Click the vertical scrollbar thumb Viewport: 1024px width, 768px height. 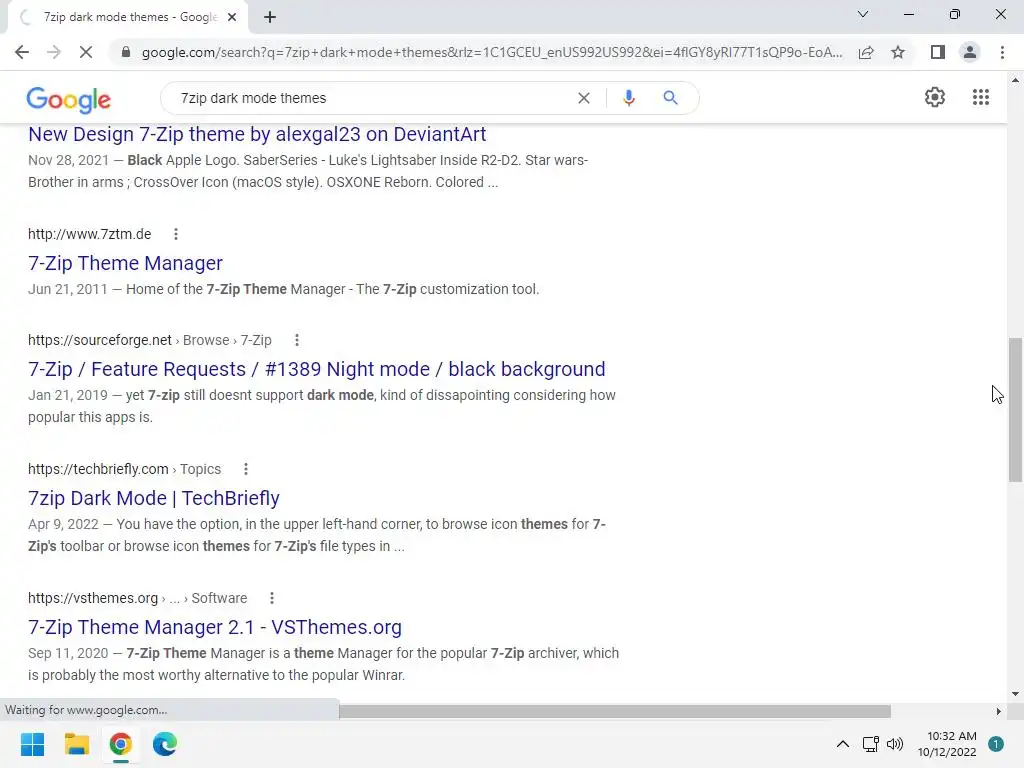[x=1015, y=409]
